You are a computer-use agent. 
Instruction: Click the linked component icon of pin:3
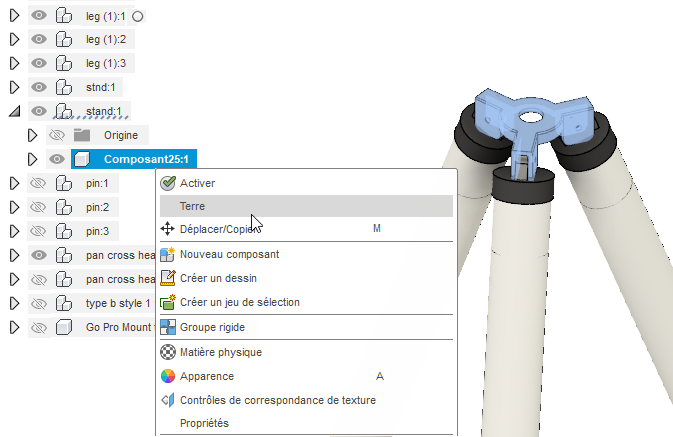pyautogui.click(x=64, y=232)
